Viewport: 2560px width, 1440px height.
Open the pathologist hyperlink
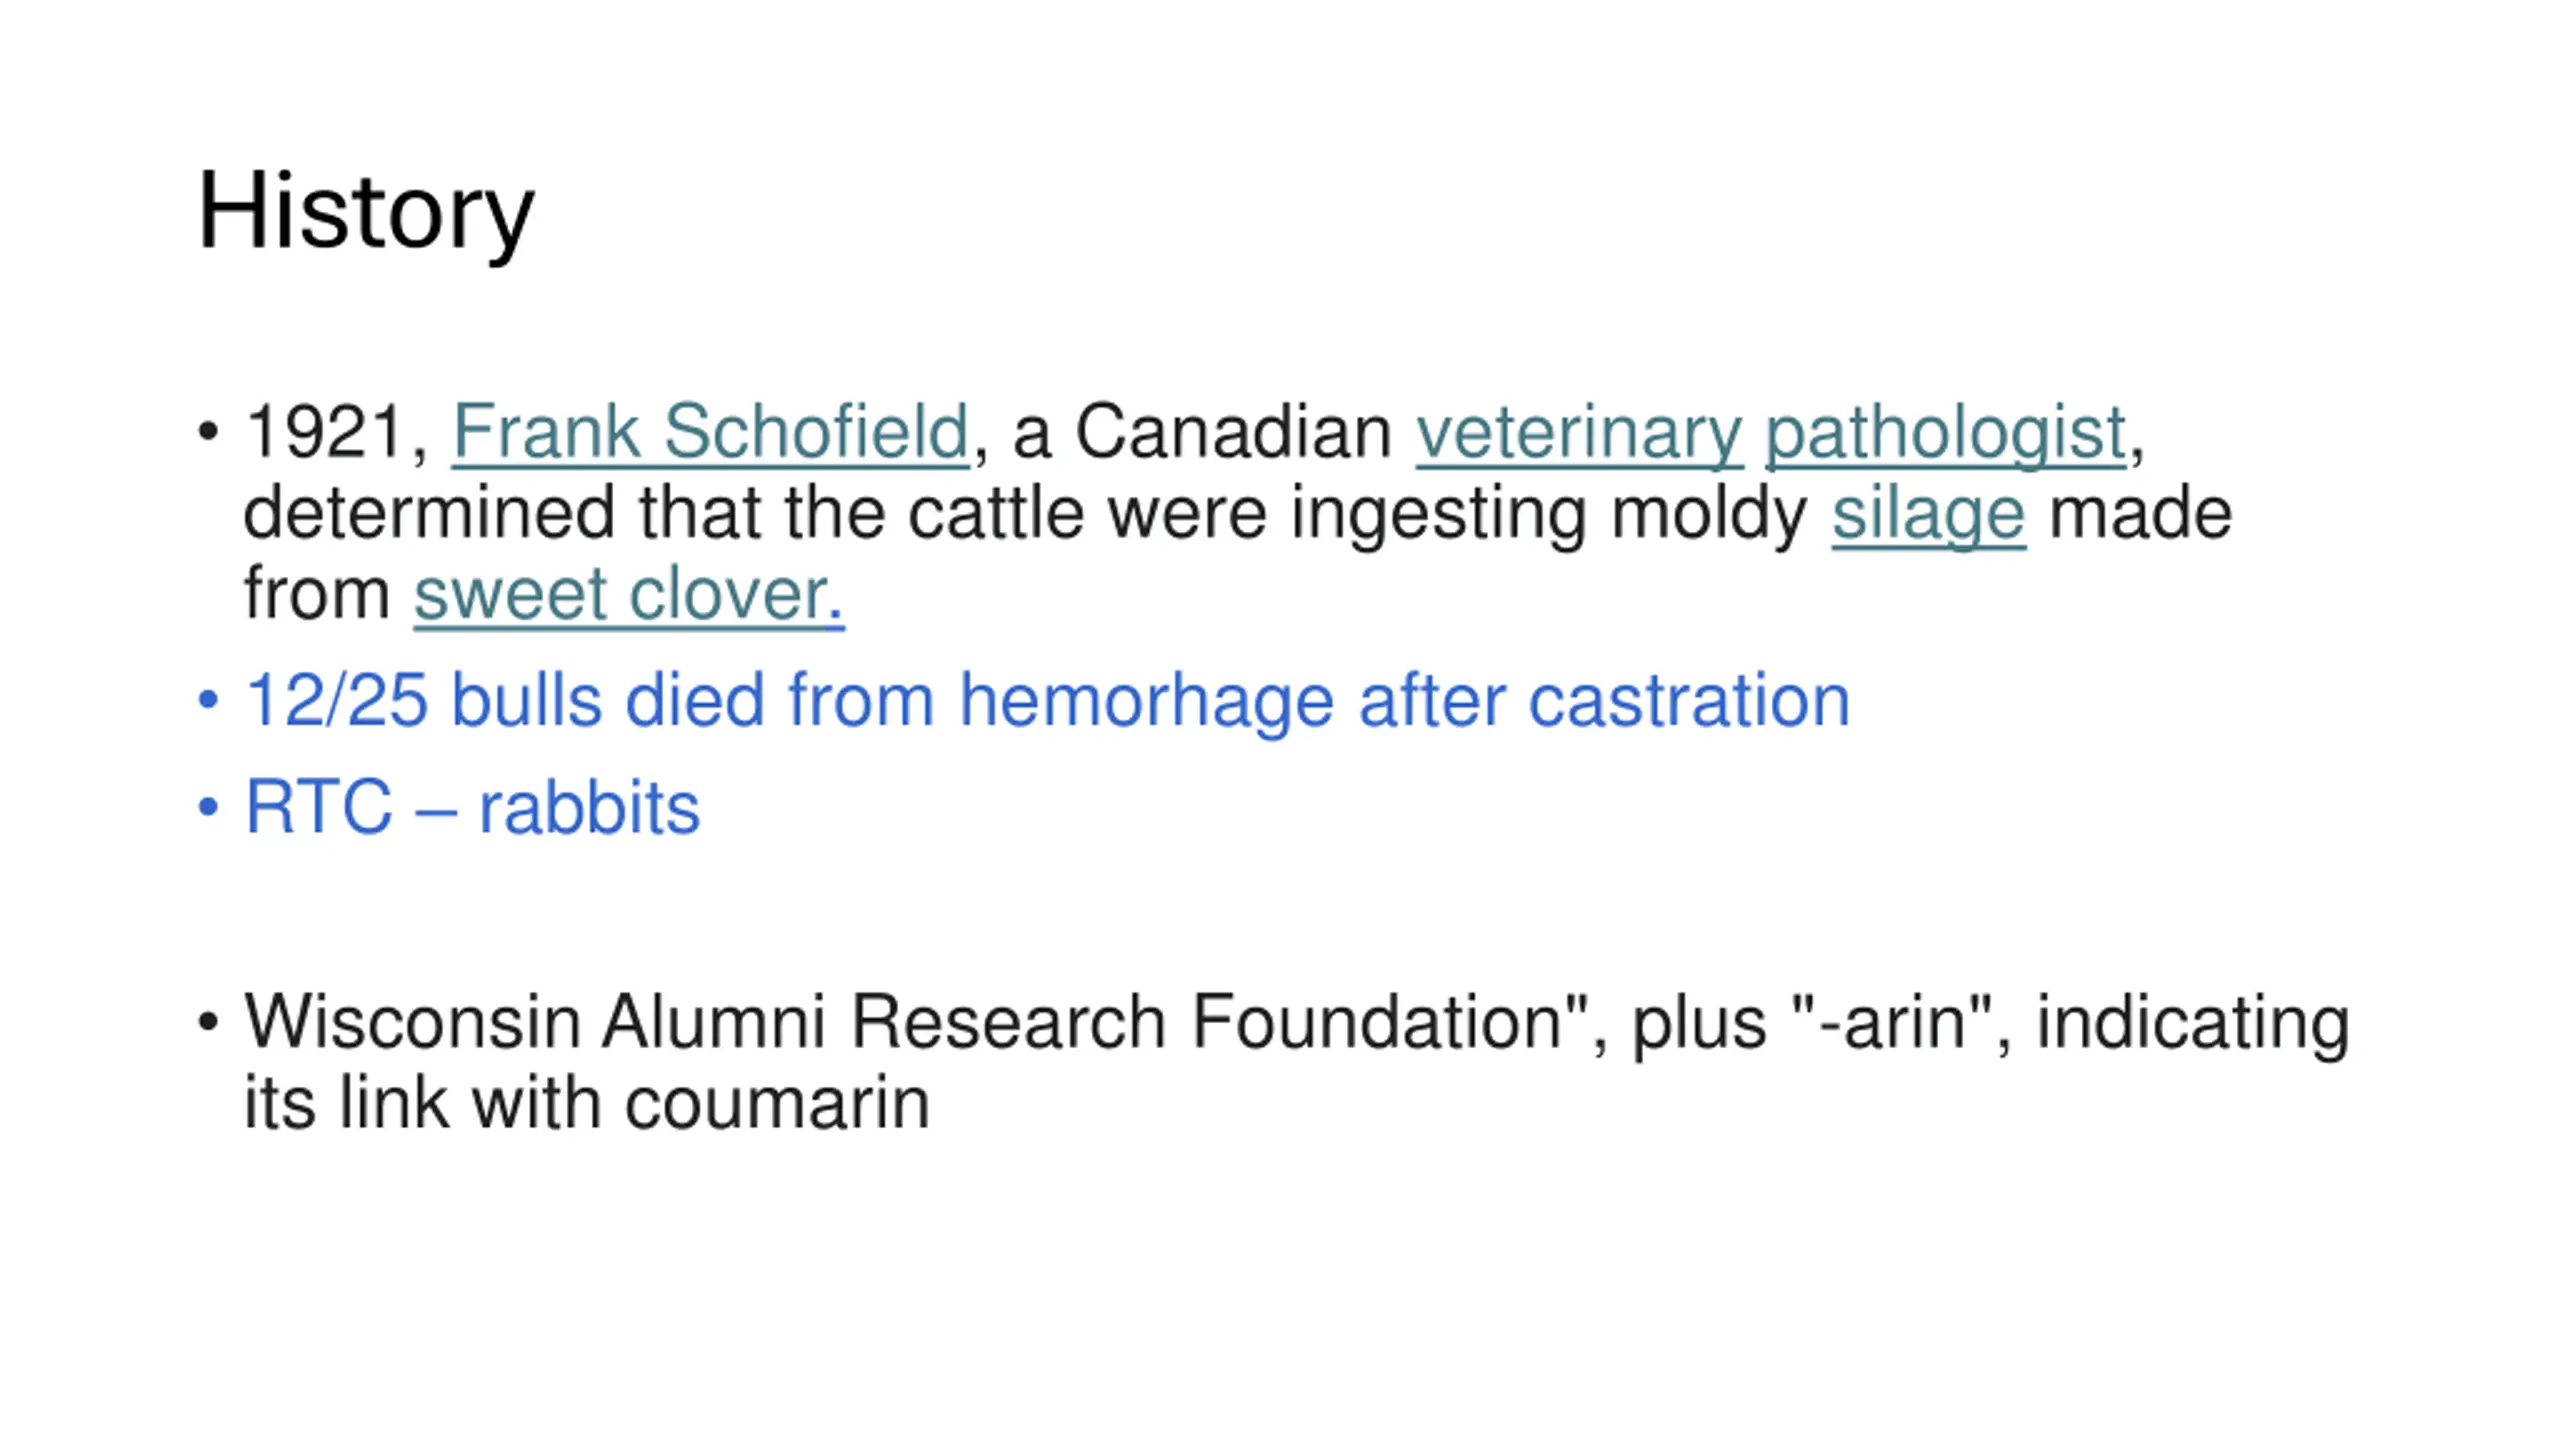[x=1945, y=433]
